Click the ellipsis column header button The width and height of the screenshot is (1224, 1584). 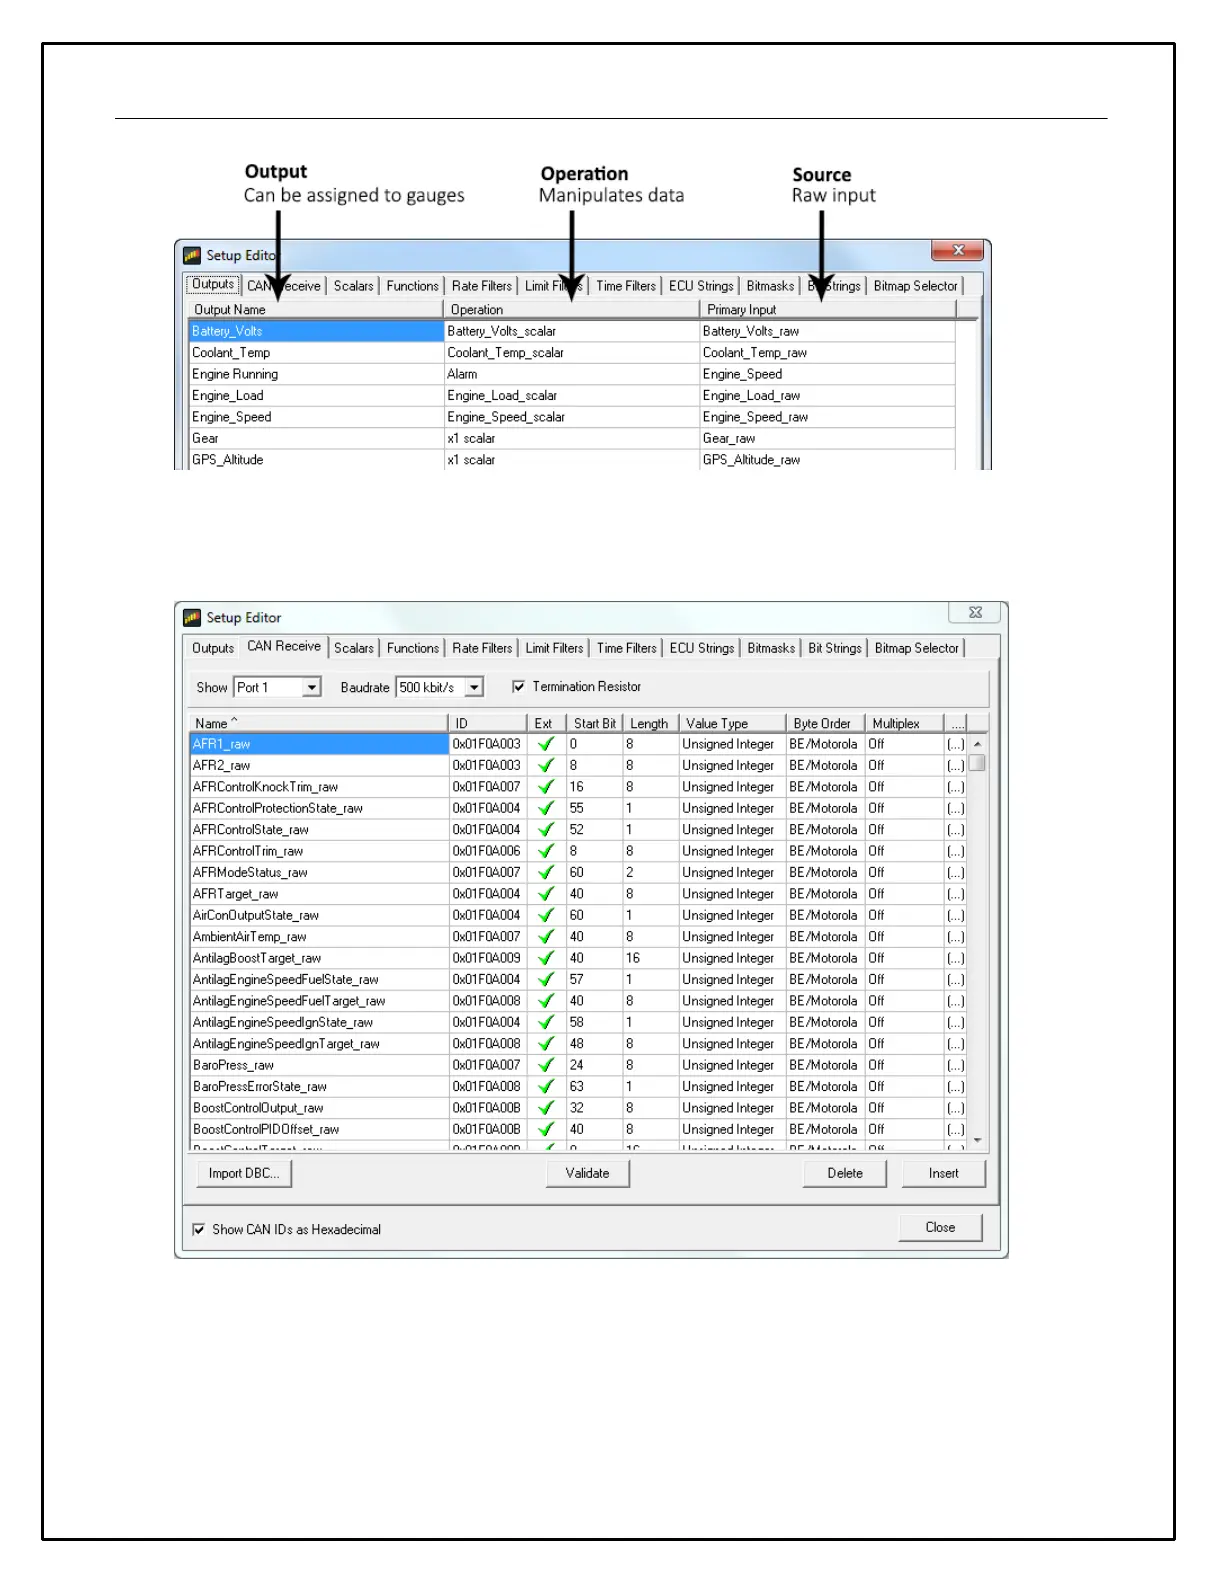(x=957, y=723)
